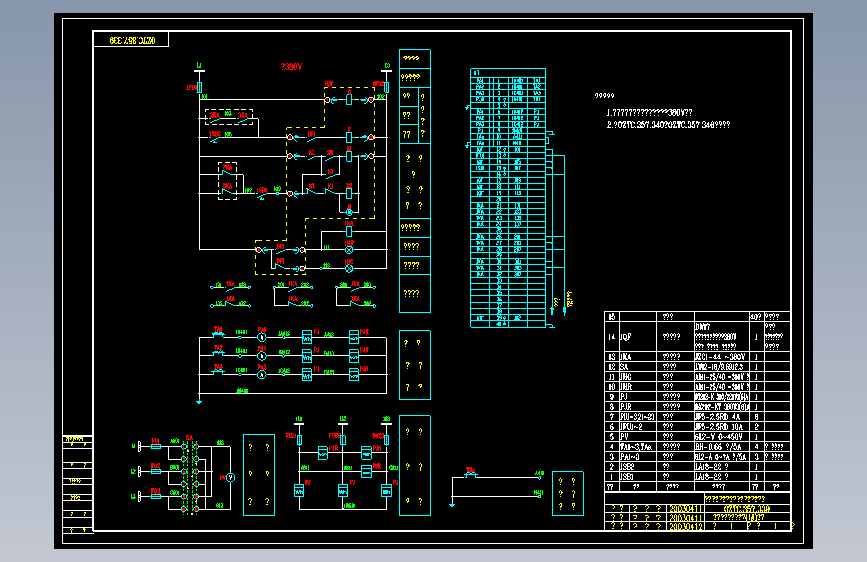Image resolution: width=867 pixels, height=562 pixels.
Task: Click the JZC1-44 ~380V specification cell
Action: pos(720,357)
